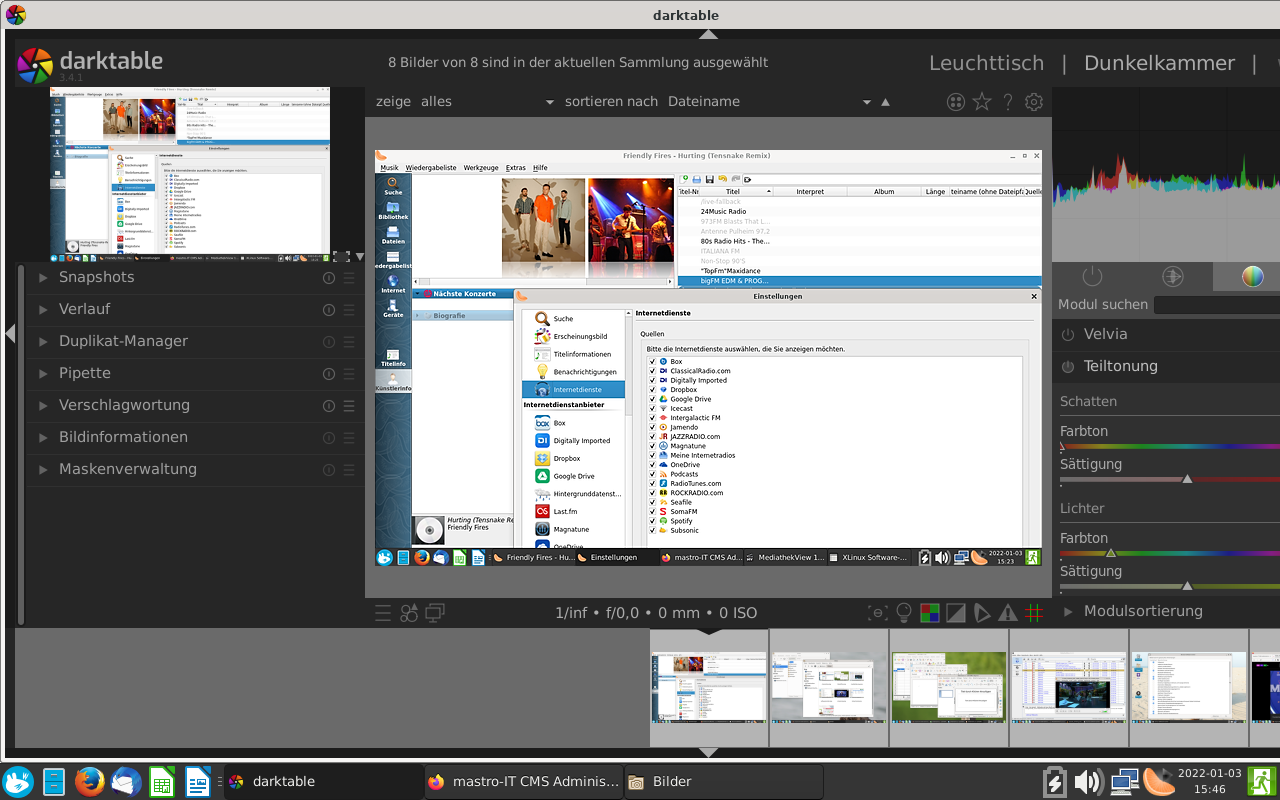The image size is (1280, 800).
Task: Reverse sort order with the triangle arrow
Action: pos(884,102)
